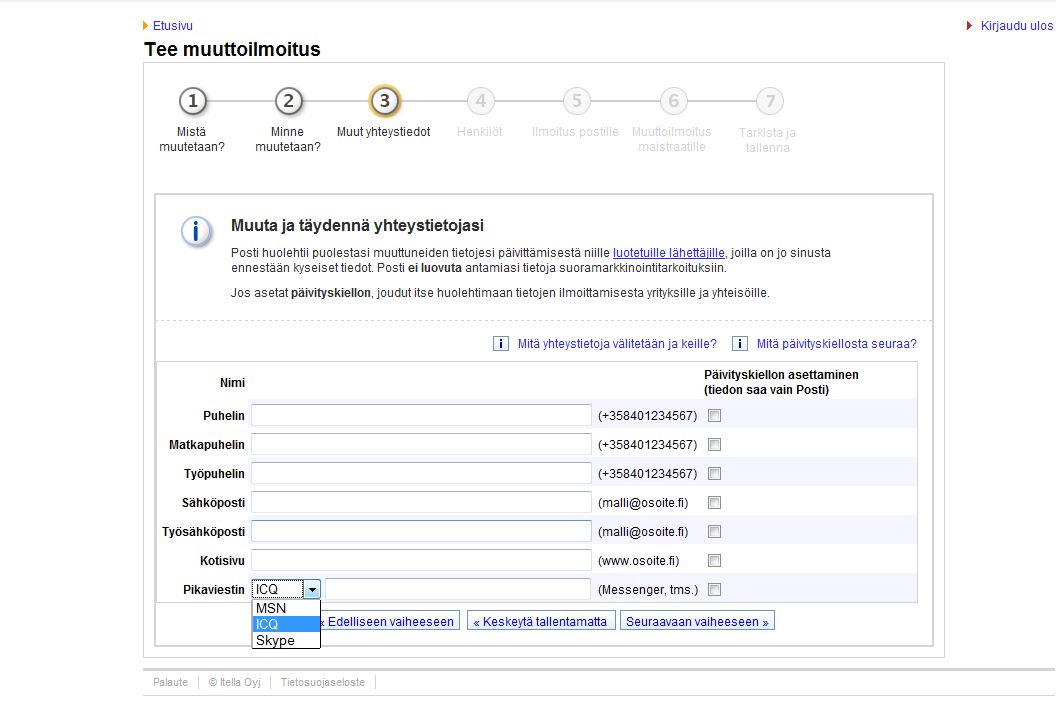
Task: Click step 2 circle 'Minne muutetaan?'
Action: tap(288, 101)
